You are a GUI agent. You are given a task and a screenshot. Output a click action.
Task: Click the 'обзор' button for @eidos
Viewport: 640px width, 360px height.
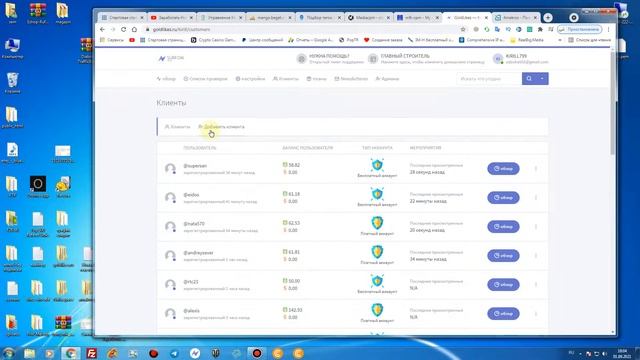point(503,198)
